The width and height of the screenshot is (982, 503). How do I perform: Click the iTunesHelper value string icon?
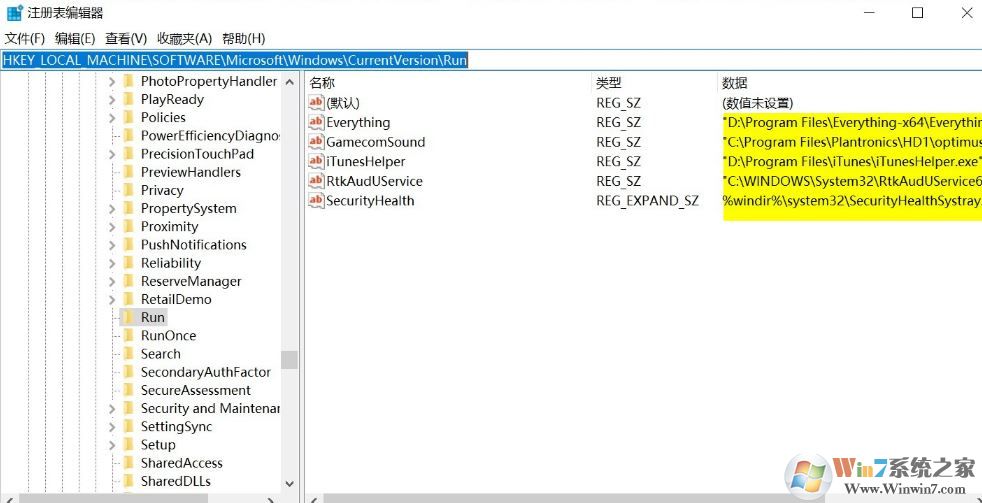pos(316,161)
